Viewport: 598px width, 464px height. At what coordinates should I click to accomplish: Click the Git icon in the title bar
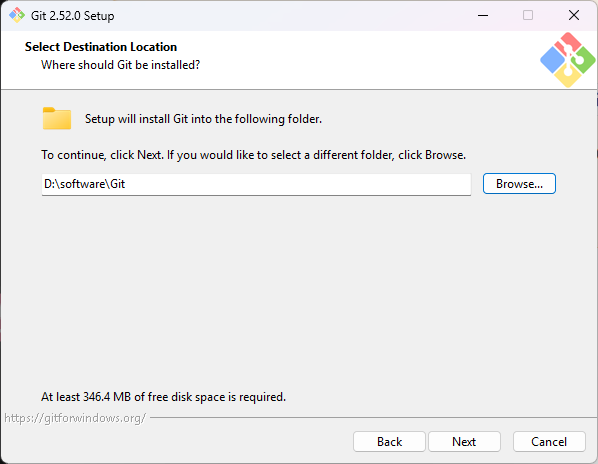pos(17,16)
